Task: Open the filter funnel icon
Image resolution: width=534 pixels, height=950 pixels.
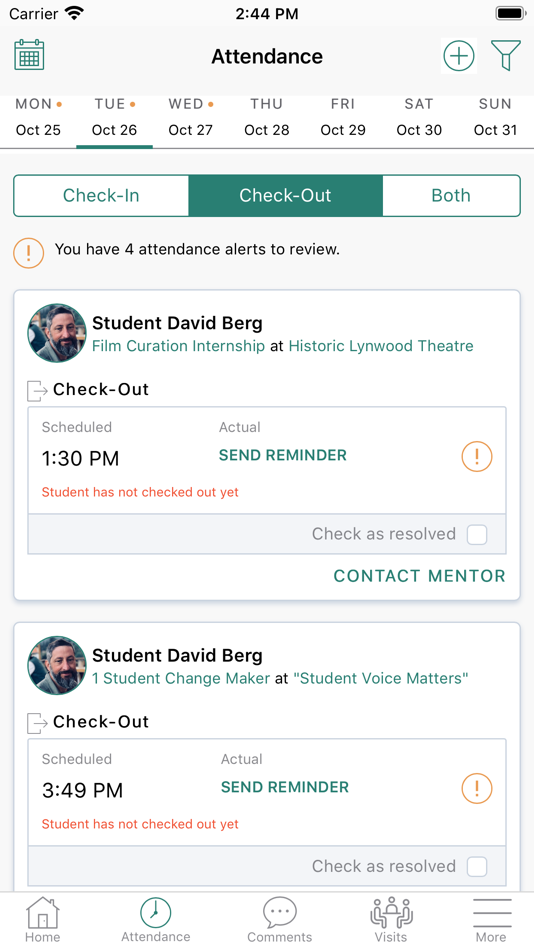Action: tap(506, 56)
